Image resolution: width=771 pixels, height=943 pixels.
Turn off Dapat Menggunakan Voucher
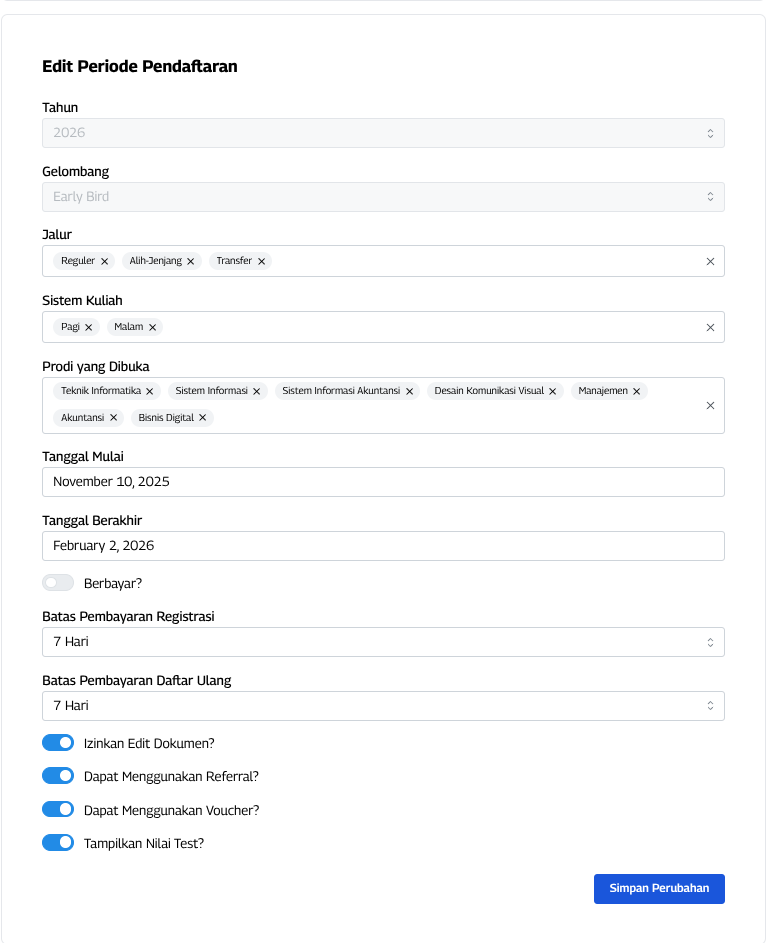58,810
